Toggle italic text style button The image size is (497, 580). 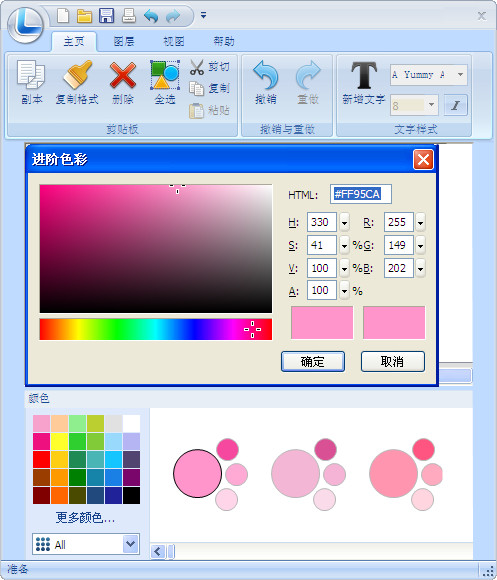[456, 105]
